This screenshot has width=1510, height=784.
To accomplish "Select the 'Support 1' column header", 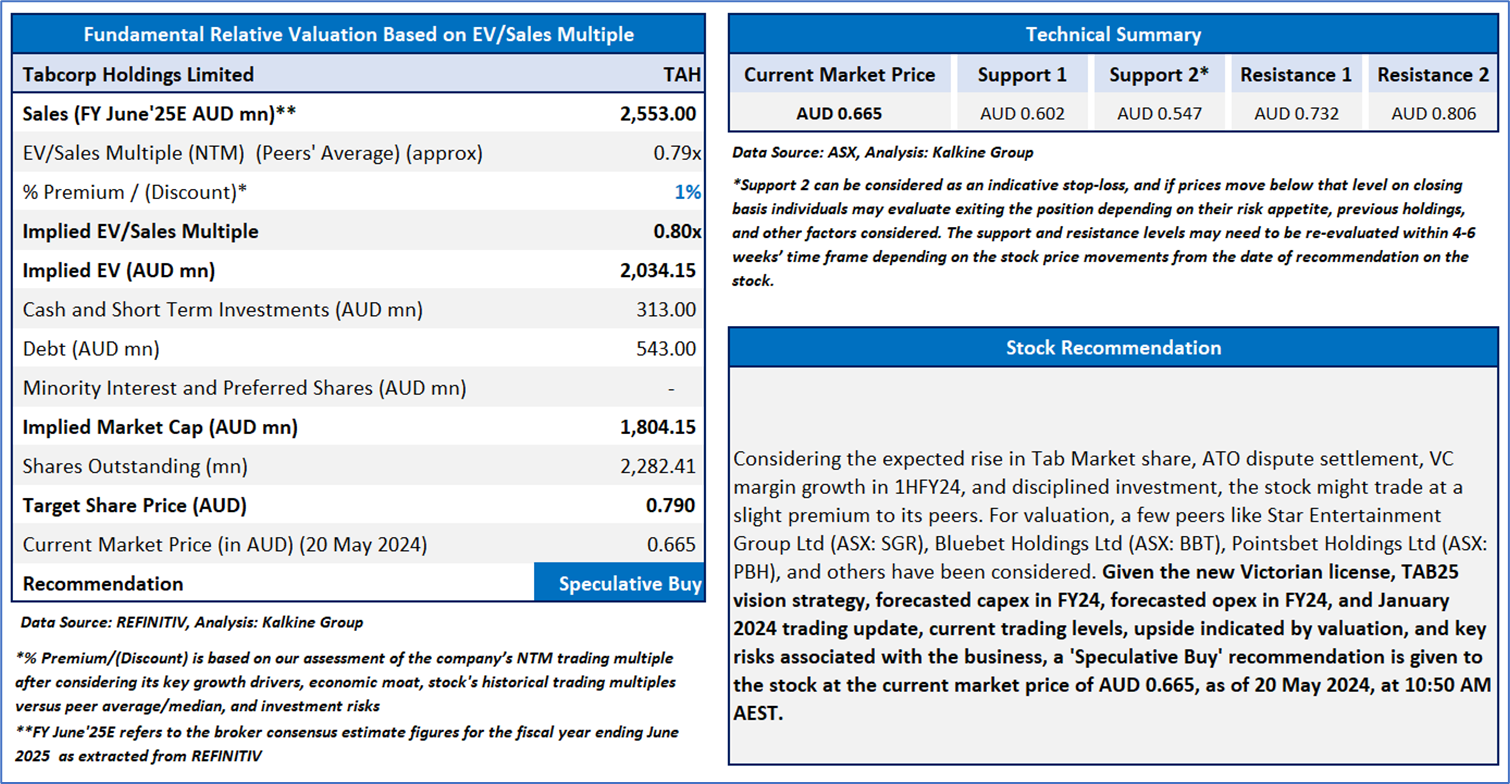I will tap(1022, 75).
